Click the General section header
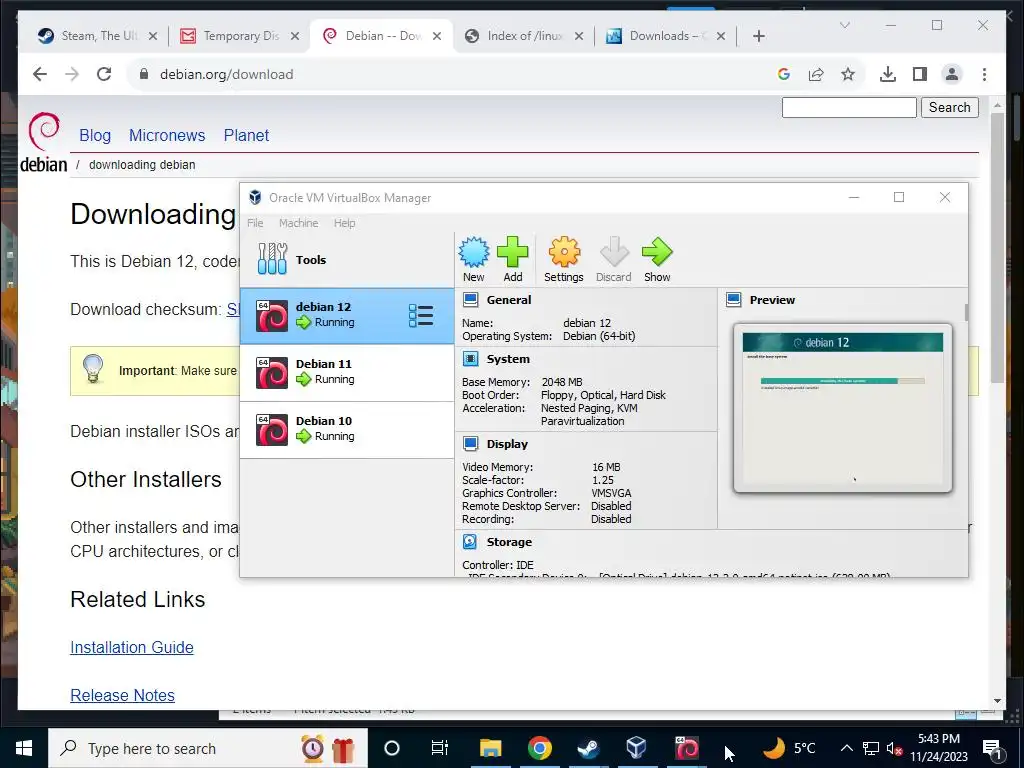Image resolution: width=1024 pixels, height=768 pixels. 508,300
